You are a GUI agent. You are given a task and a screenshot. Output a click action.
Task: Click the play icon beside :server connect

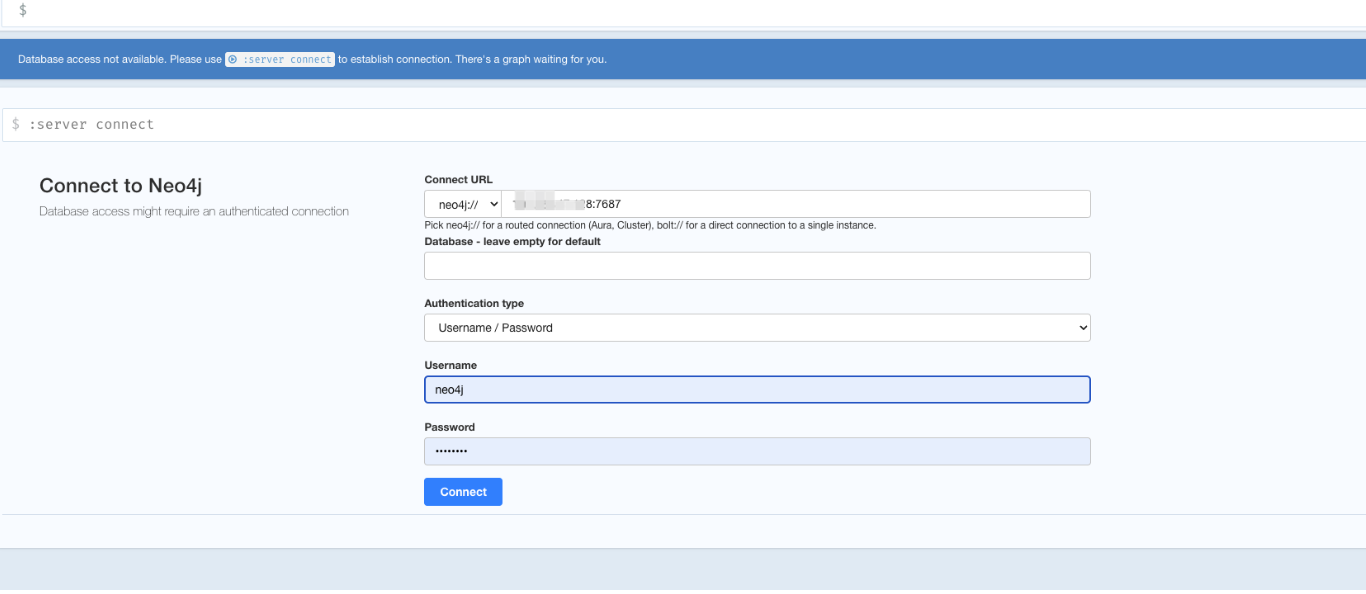233,60
